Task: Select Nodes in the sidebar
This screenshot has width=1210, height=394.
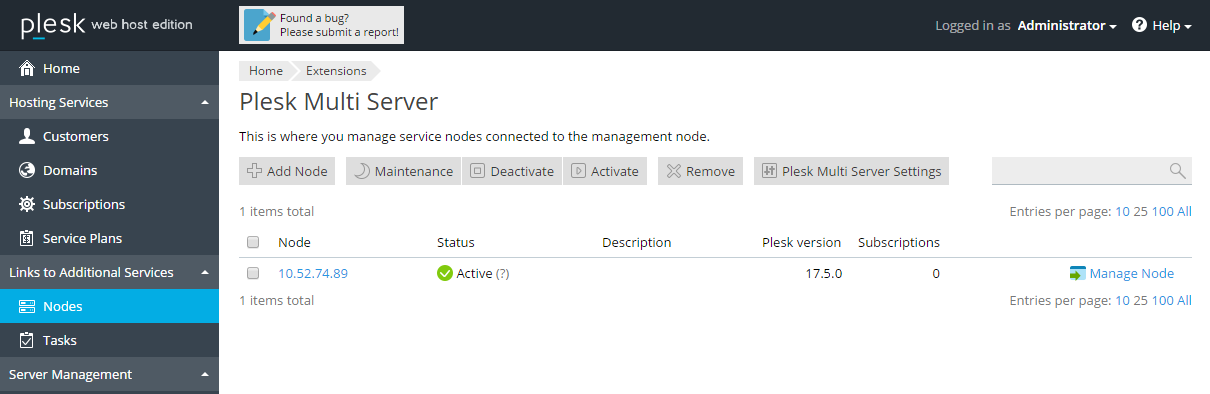Action: [x=109, y=306]
